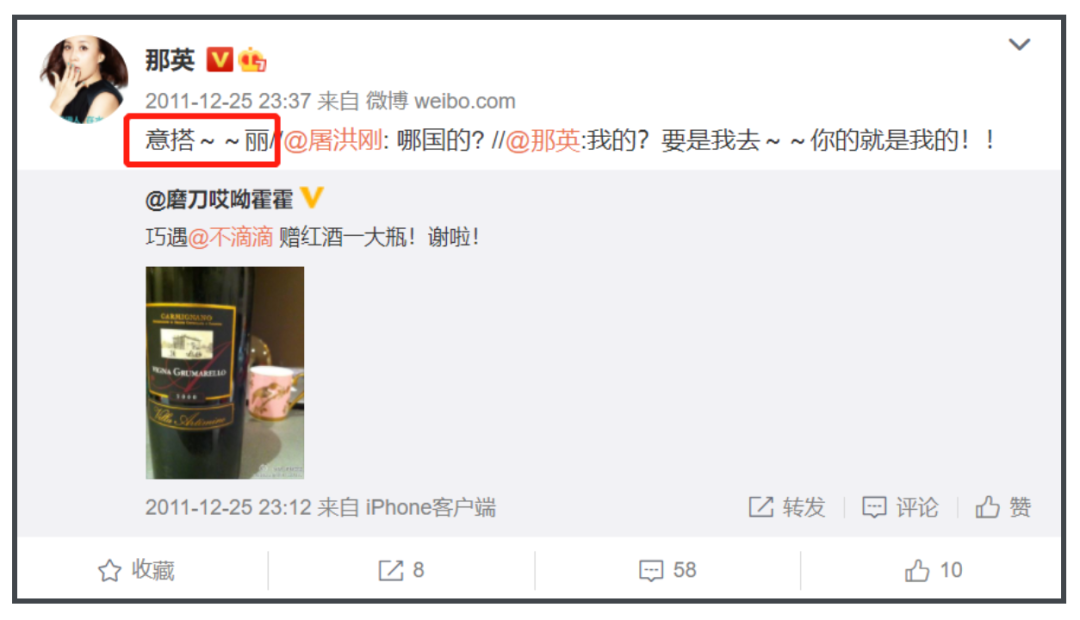This screenshot has width=1080, height=620.
Task: Click the 收藏 star to favorite post
Action: point(136,570)
